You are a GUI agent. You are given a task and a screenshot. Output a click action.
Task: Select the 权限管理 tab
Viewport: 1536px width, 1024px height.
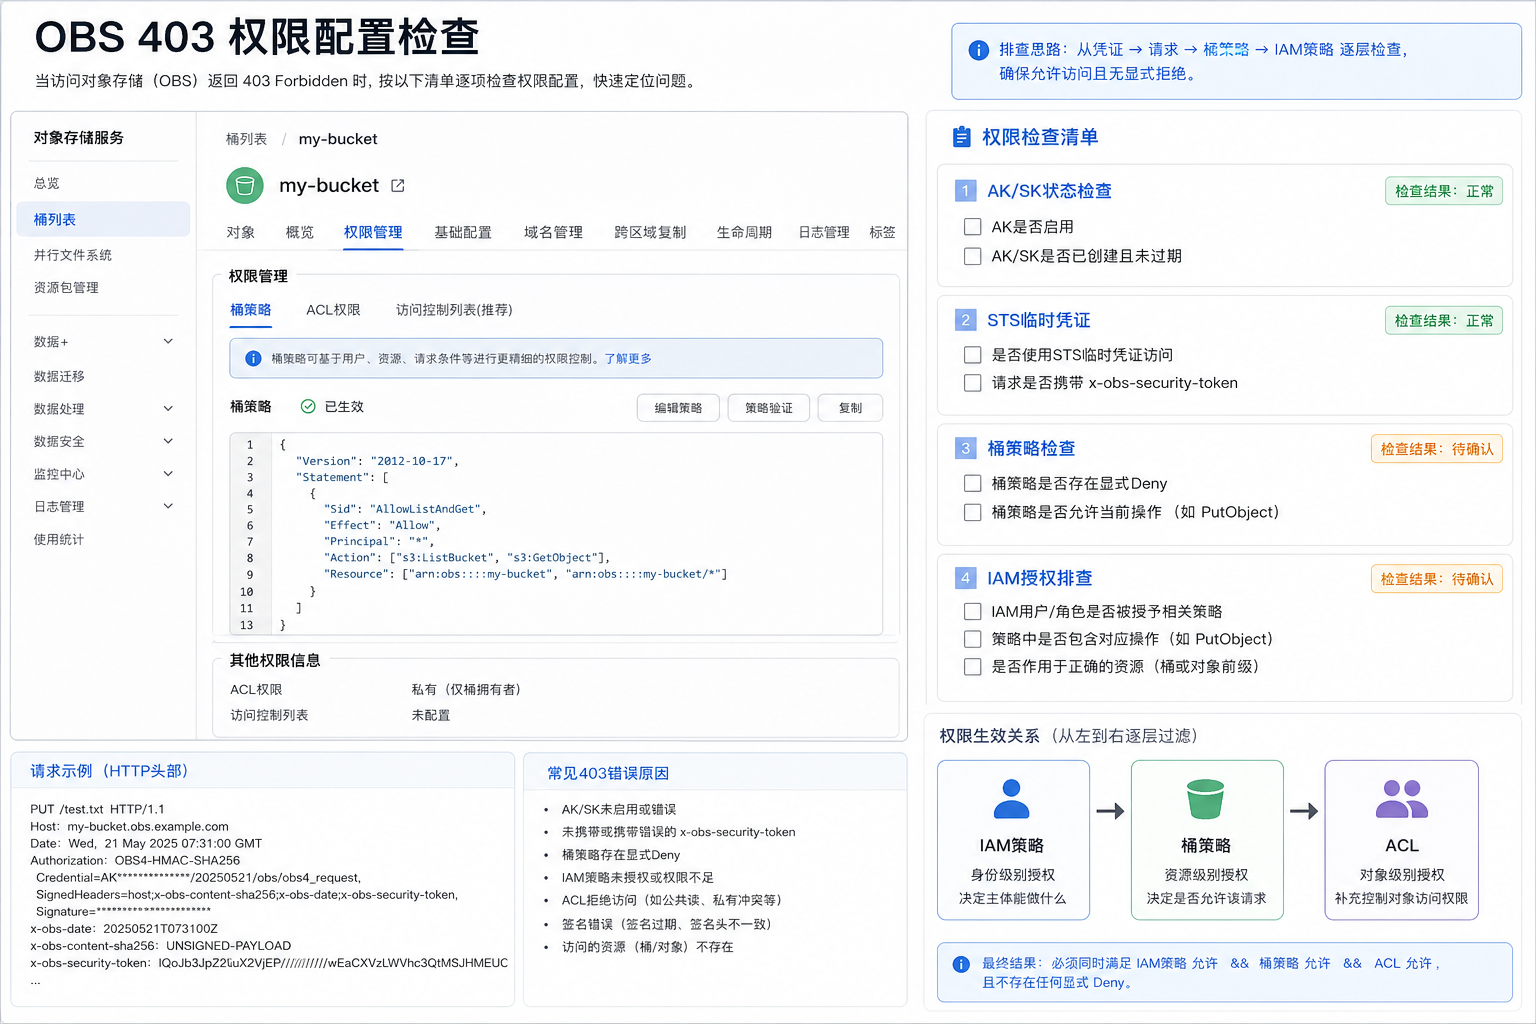pos(373,232)
